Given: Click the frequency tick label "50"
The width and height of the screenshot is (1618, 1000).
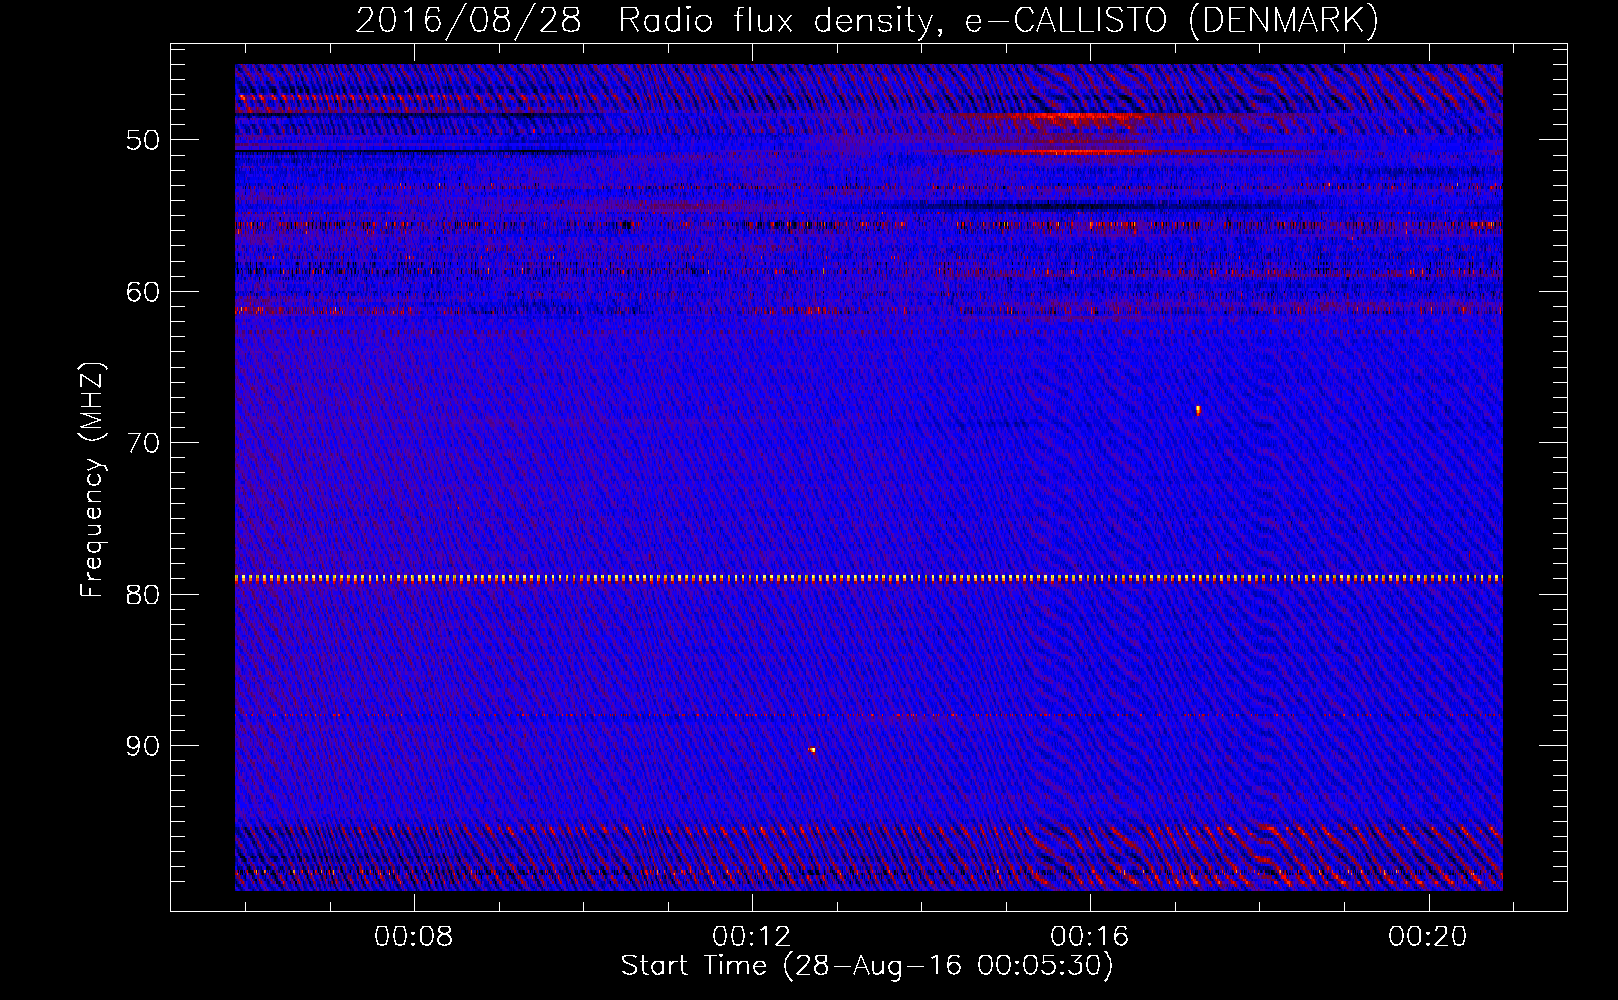Looking at the screenshot, I should 143,140.
